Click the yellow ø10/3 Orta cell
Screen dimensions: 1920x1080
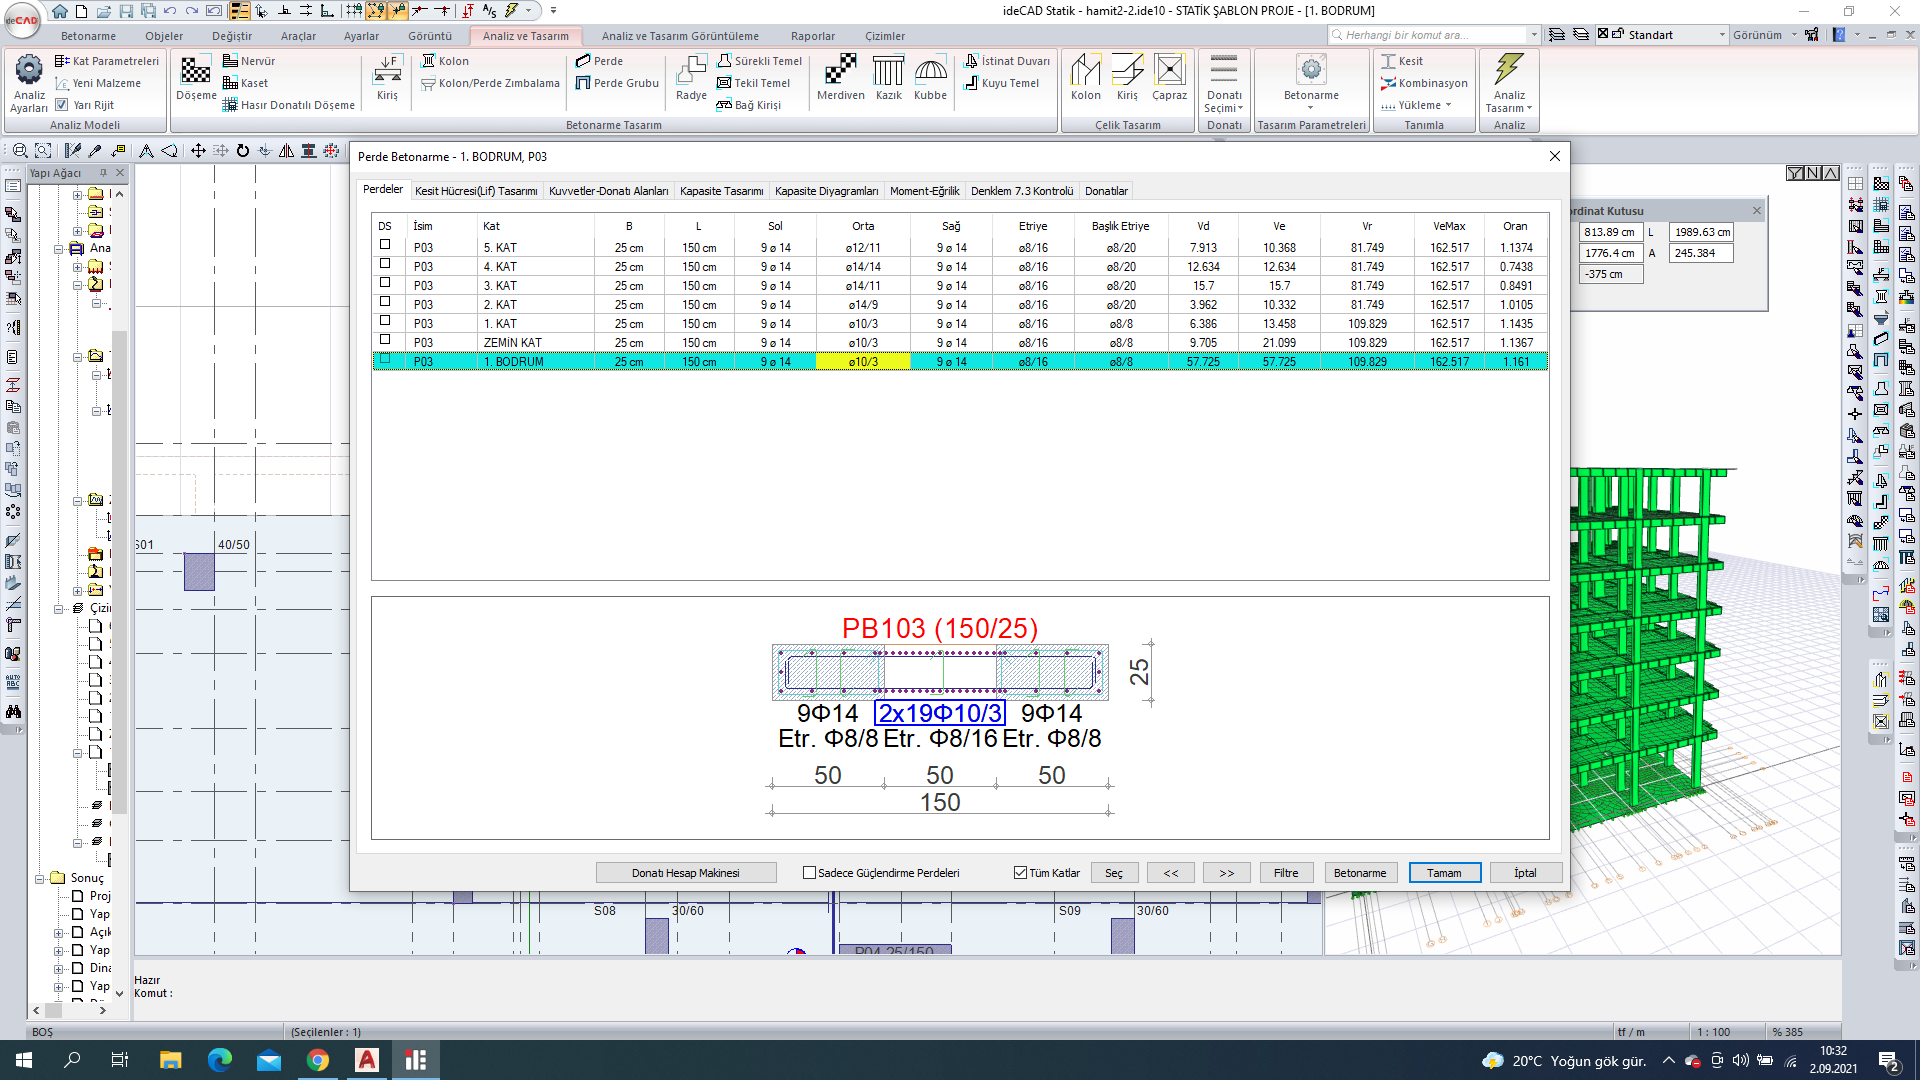[x=863, y=362]
